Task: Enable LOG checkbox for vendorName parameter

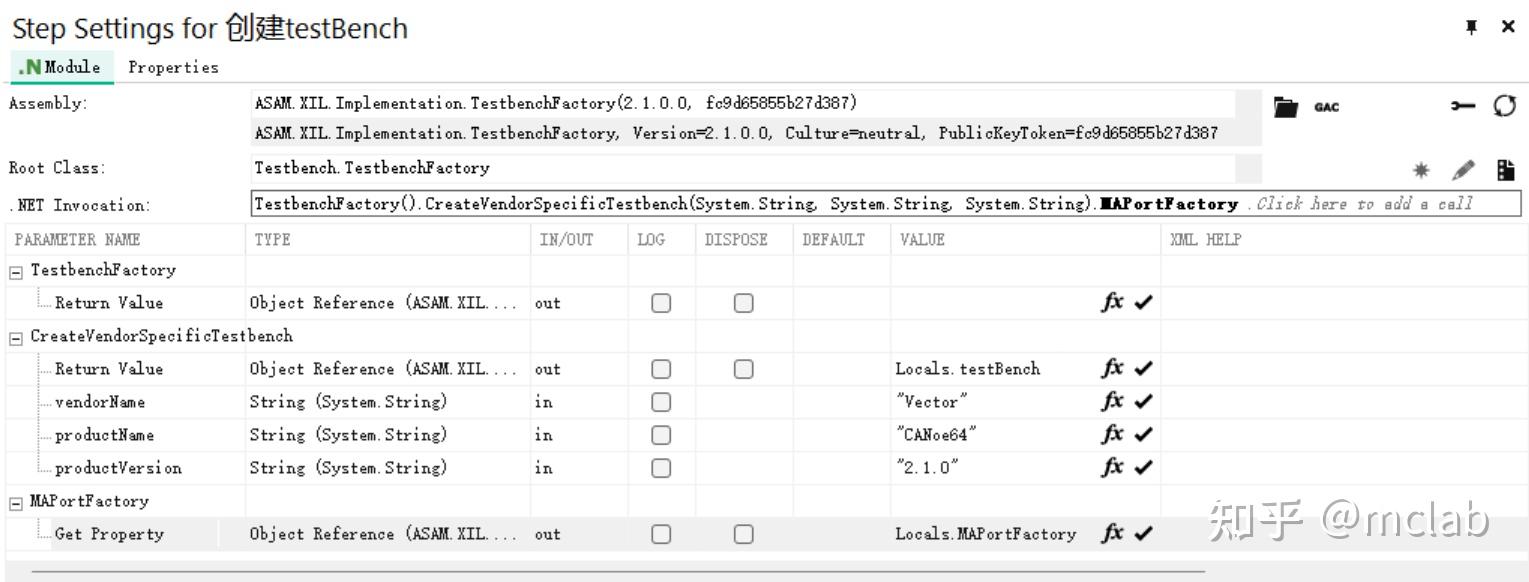Action: (x=660, y=402)
